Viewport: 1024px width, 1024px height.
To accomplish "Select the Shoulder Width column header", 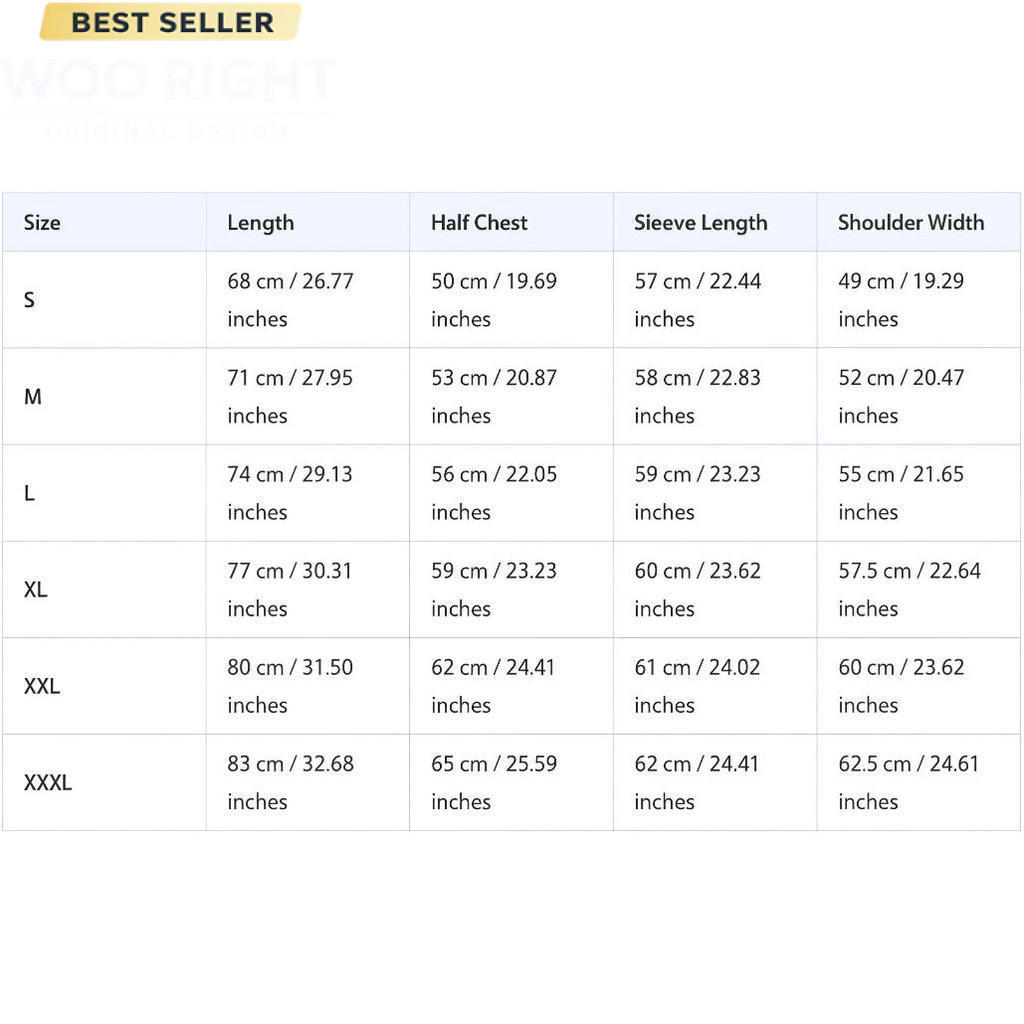I will [911, 223].
